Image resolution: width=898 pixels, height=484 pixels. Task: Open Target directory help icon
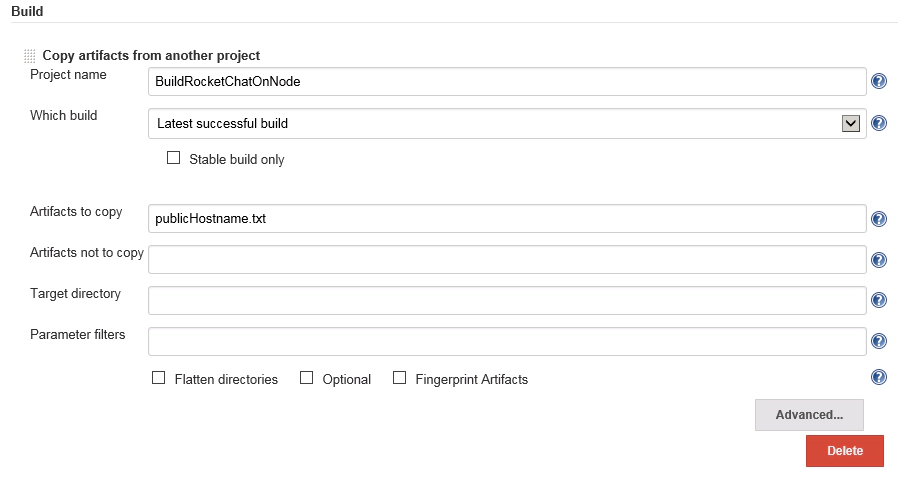click(879, 300)
